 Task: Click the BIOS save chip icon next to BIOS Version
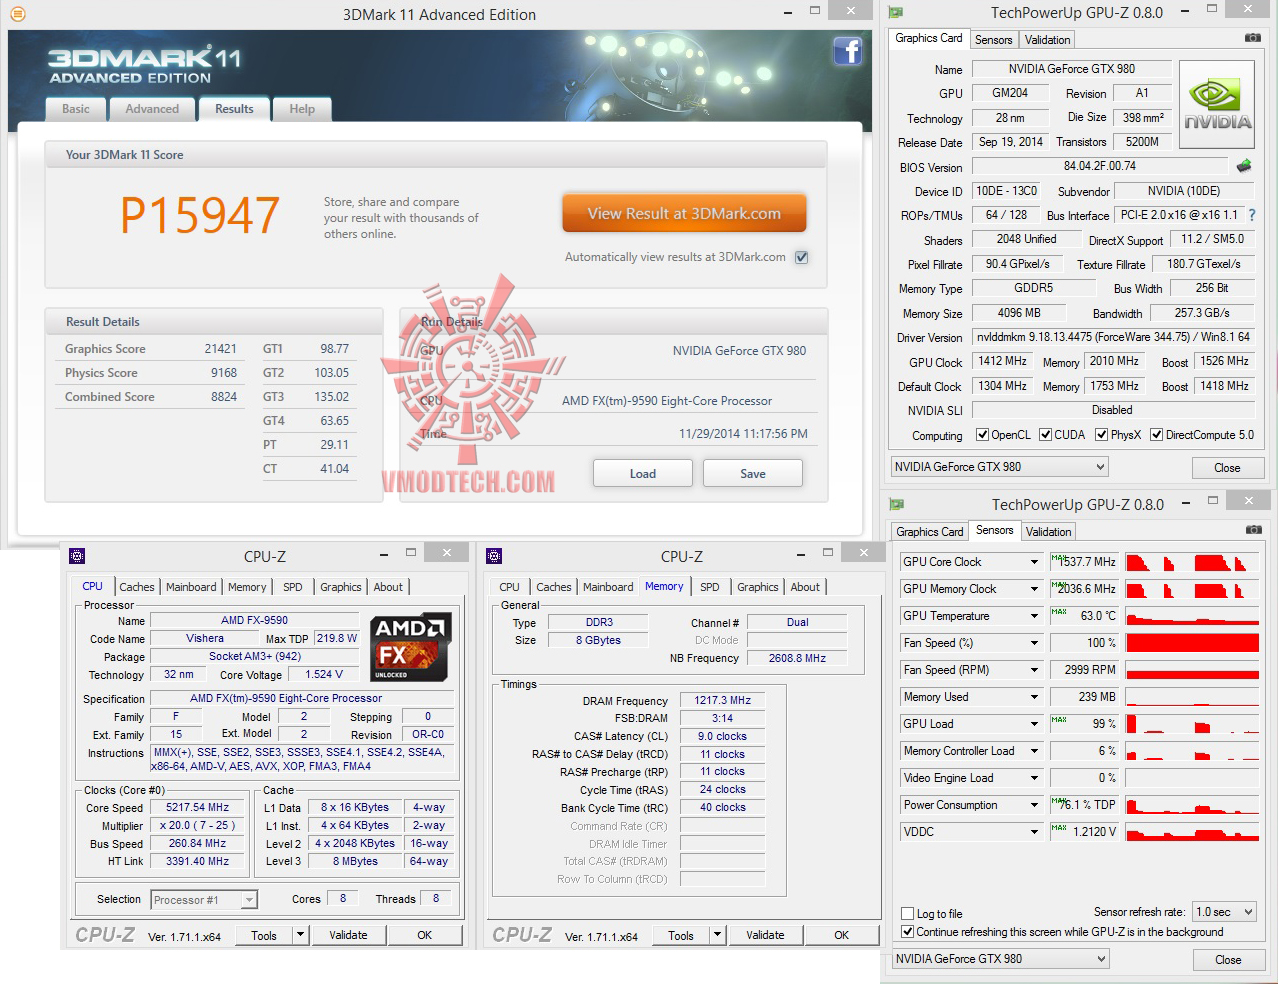coord(1244,166)
